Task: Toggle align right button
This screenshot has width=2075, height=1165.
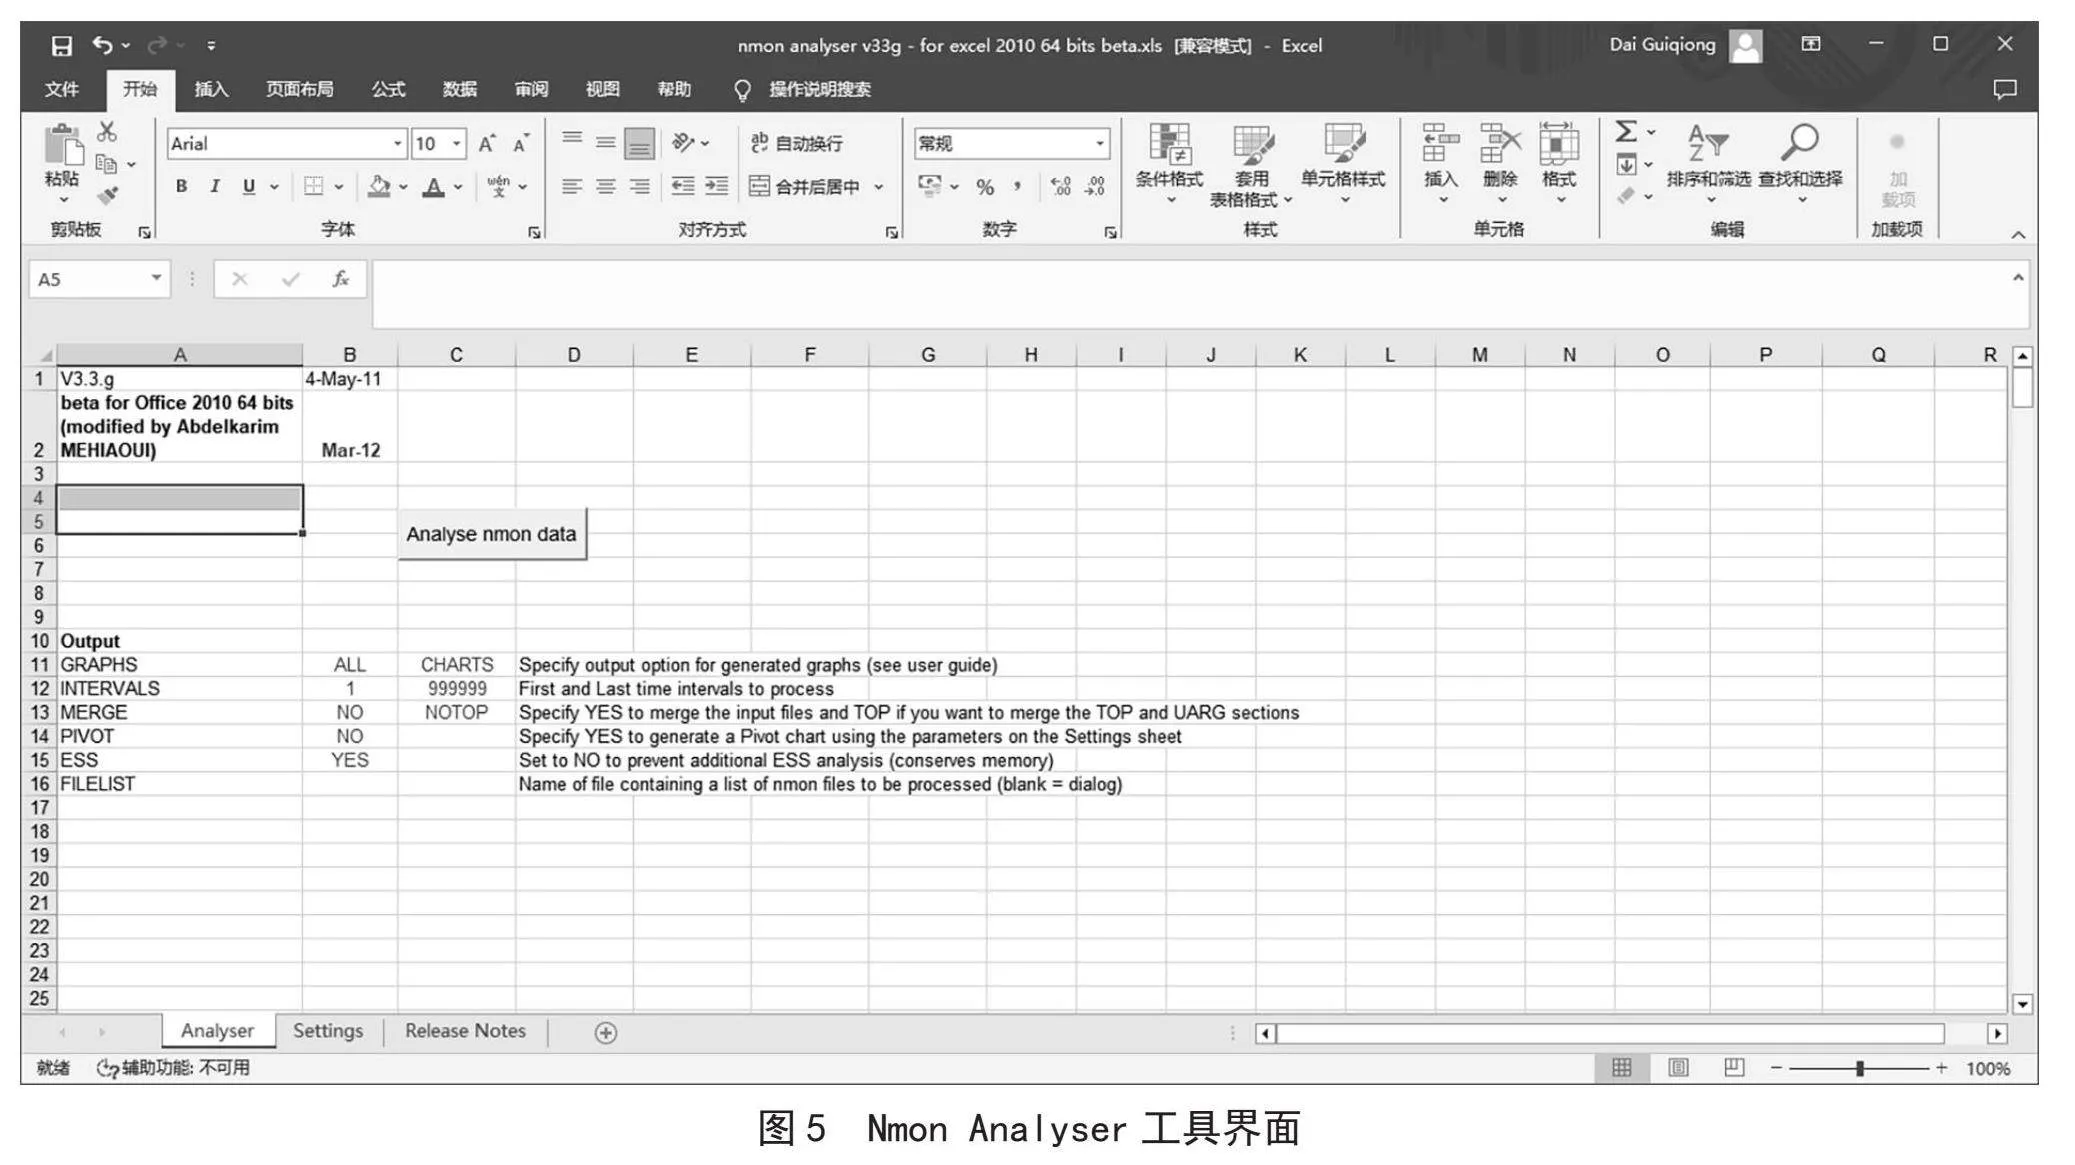Action: click(x=639, y=186)
